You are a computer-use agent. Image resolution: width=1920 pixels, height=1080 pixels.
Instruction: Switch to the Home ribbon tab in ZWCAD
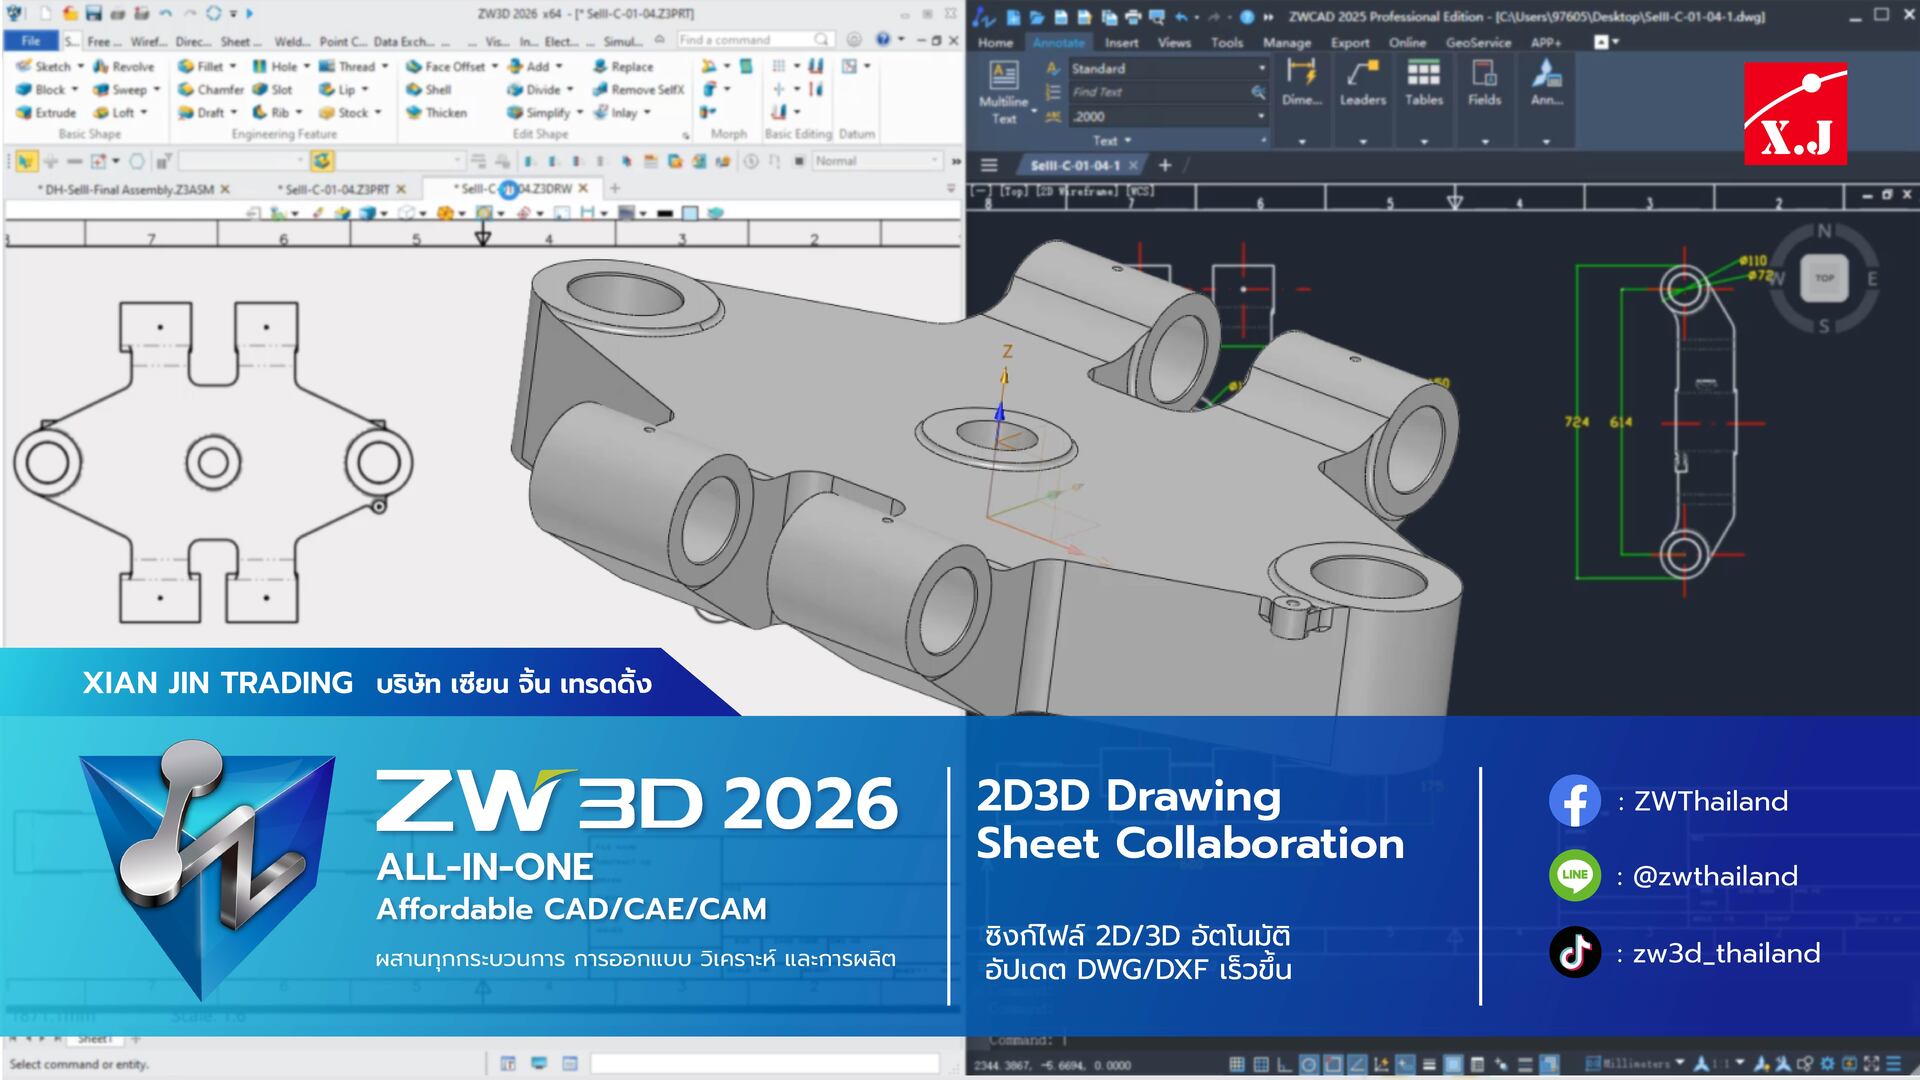point(996,44)
